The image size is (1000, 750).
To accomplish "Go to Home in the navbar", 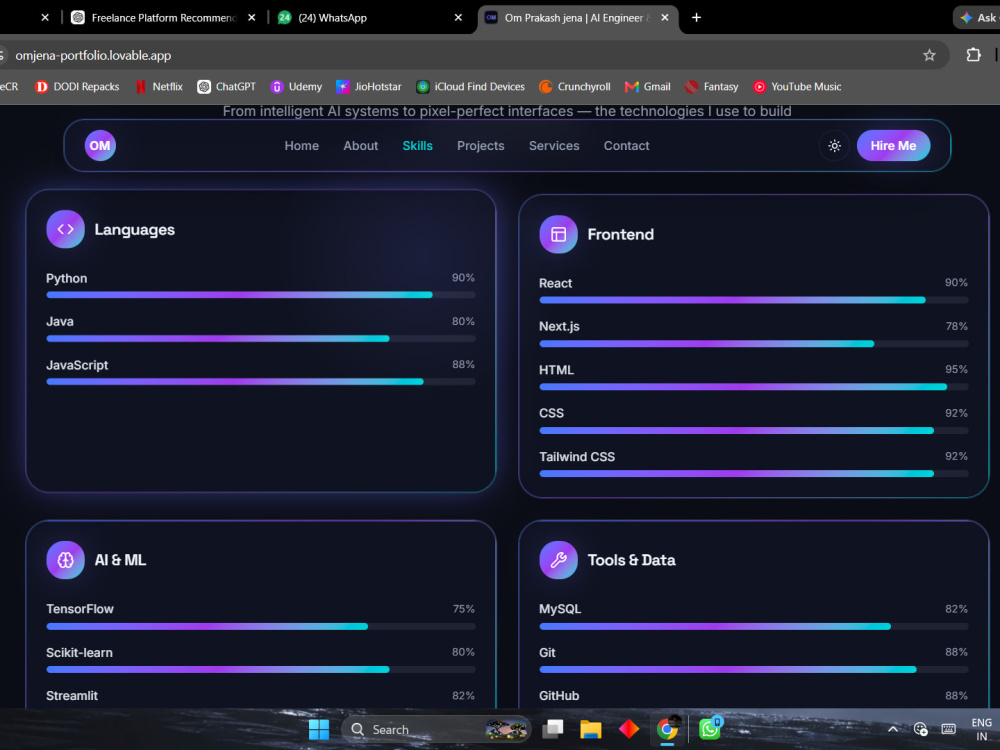I will pyautogui.click(x=302, y=146).
